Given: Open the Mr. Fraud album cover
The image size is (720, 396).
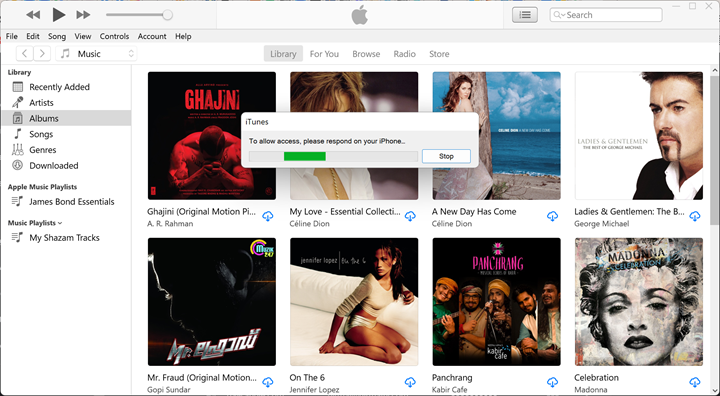Looking at the screenshot, I should click(x=212, y=302).
